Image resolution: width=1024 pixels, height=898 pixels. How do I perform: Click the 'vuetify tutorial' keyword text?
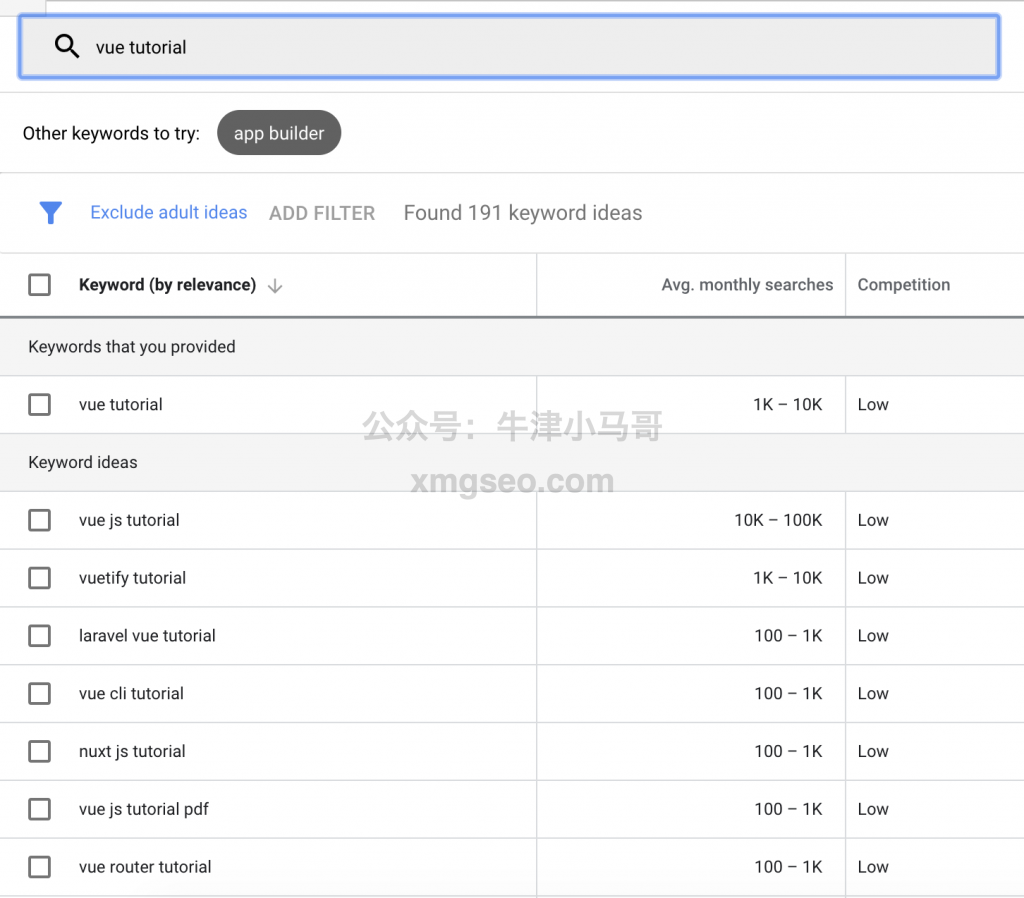point(133,578)
